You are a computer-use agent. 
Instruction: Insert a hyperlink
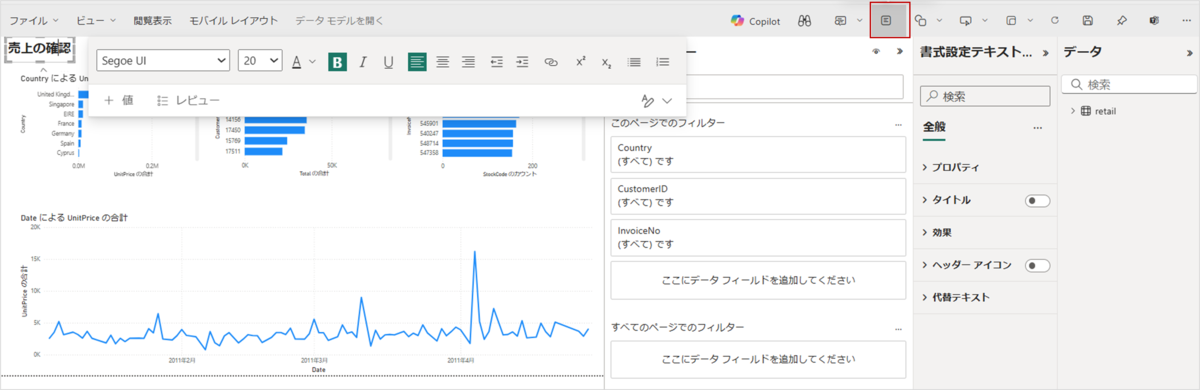[x=551, y=62]
